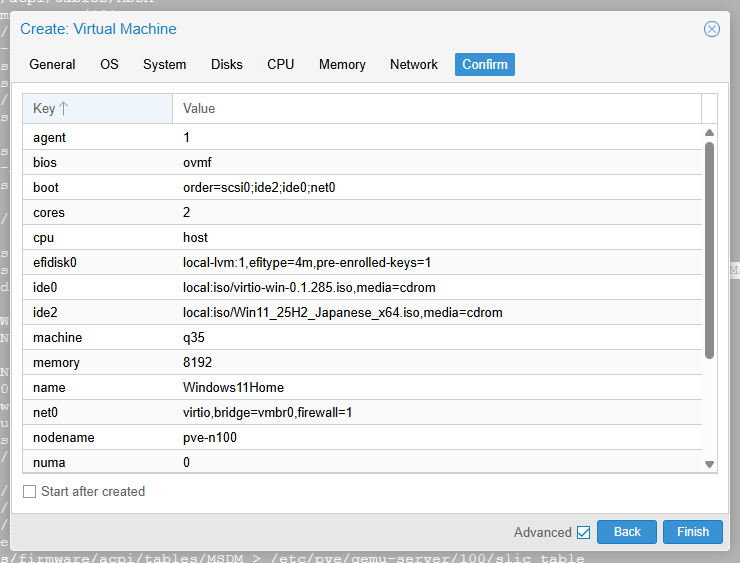Open the OS tab
The image size is (740, 563).
(109, 64)
